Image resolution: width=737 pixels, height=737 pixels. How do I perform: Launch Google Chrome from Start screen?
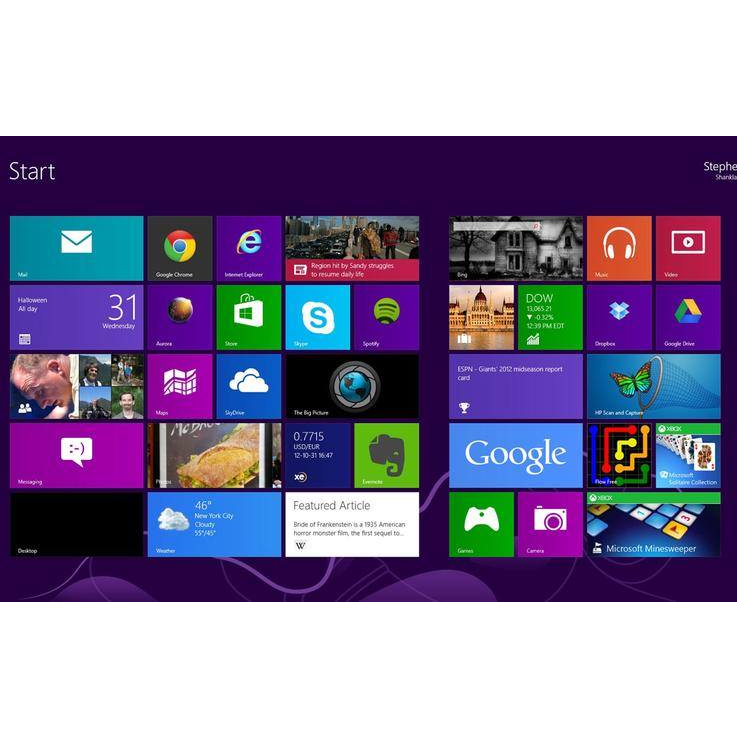(180, 248)
